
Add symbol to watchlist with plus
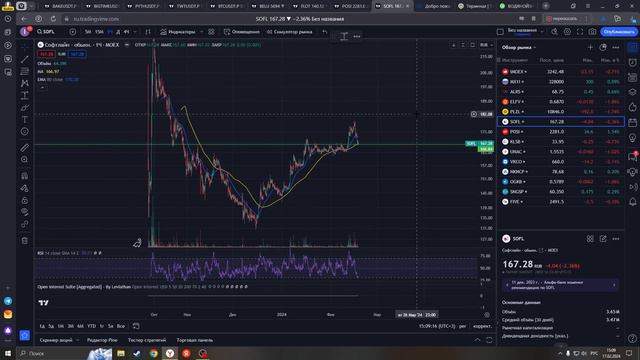tap(590, 47)
